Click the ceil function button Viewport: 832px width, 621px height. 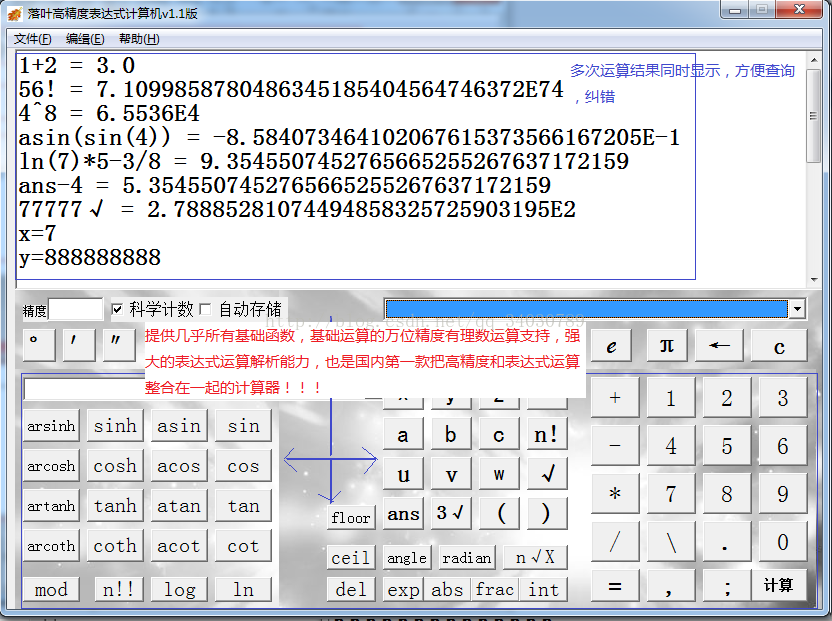click(x=351, y=557)
